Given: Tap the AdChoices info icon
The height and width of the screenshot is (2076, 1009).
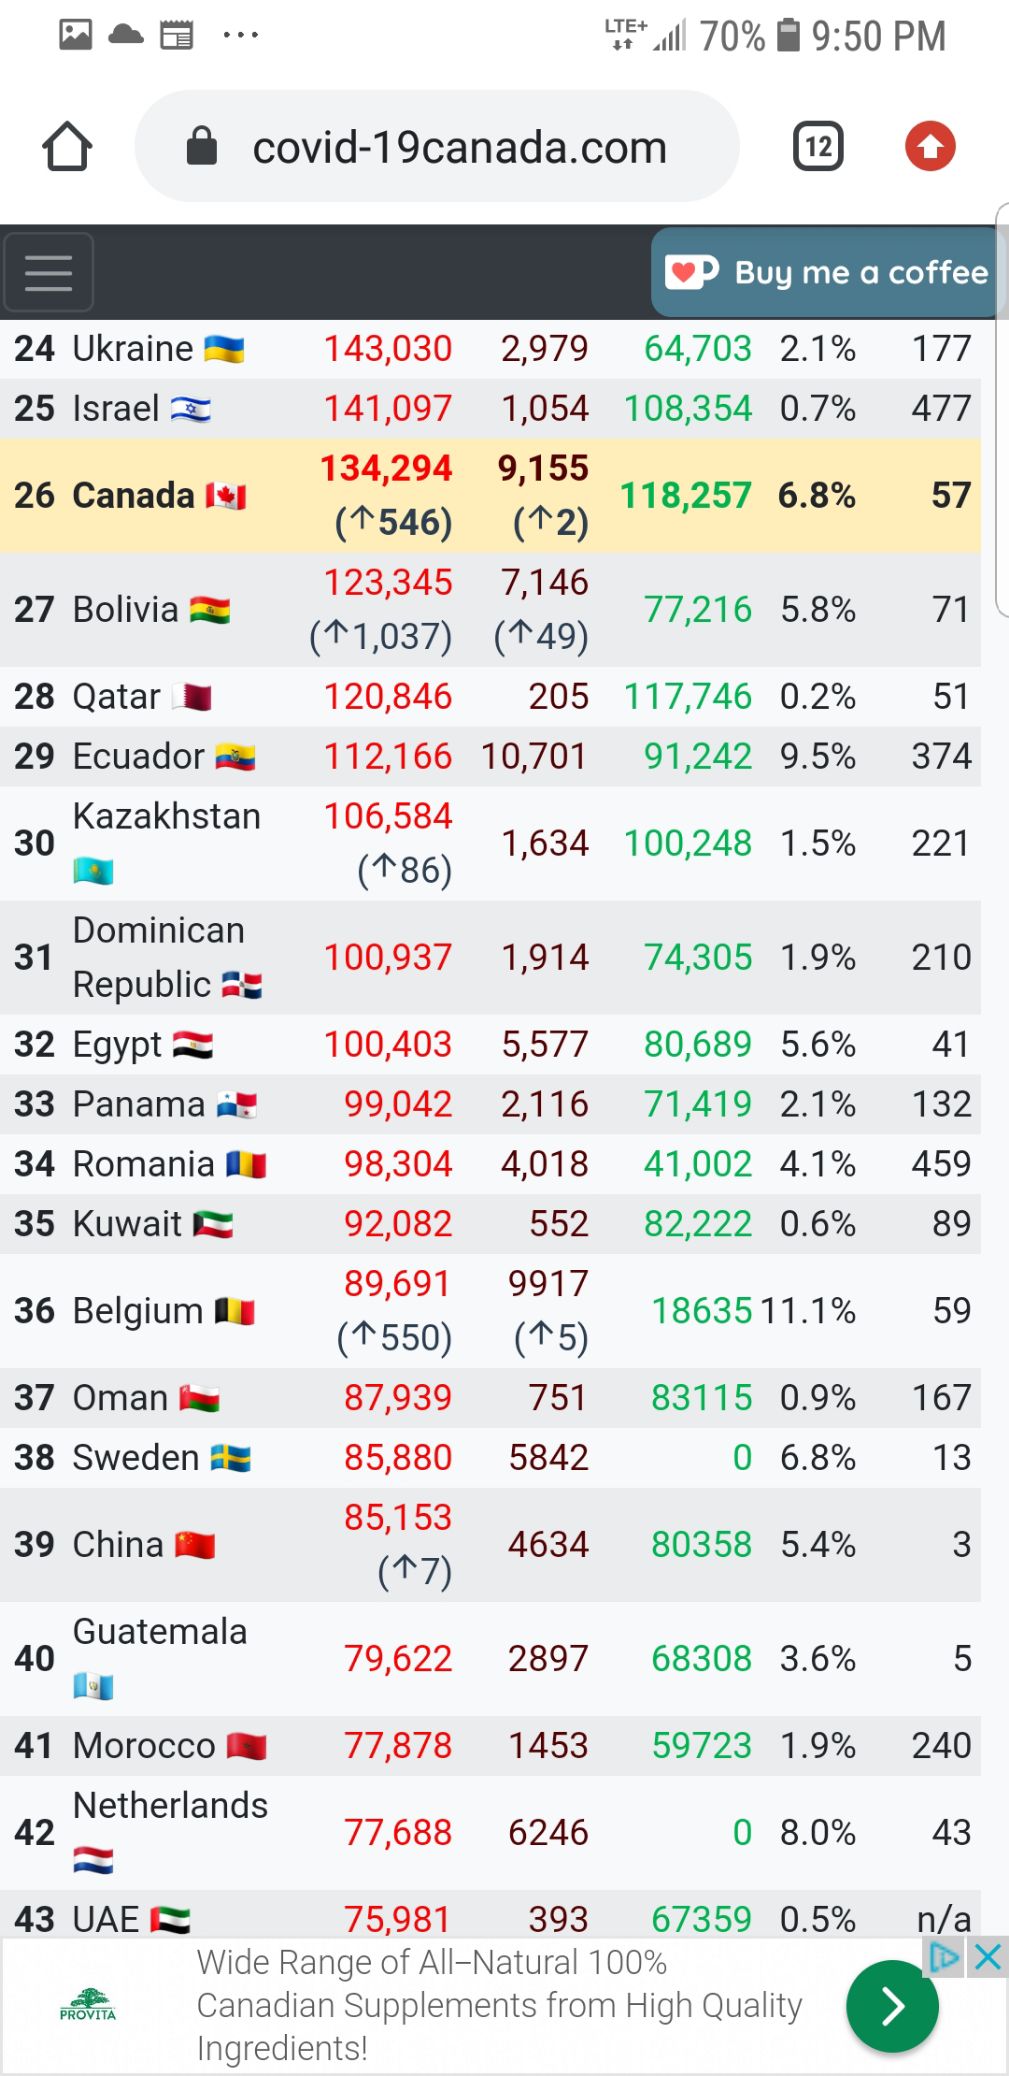Looking at the screenshot, I should [944, 1957].
